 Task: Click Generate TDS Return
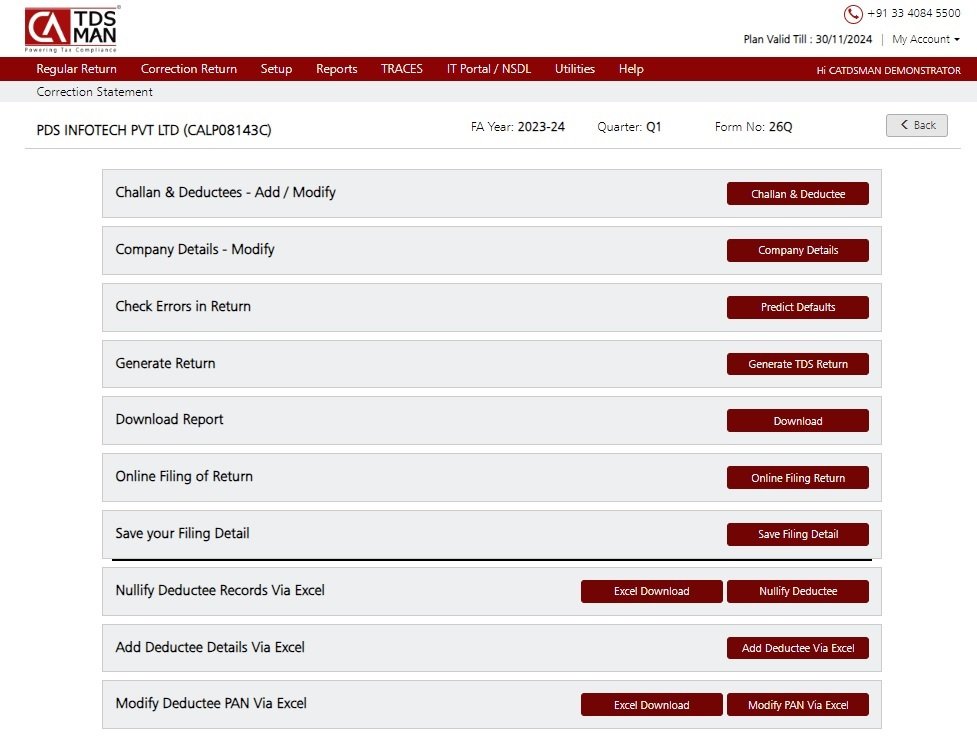coord(797,364)
